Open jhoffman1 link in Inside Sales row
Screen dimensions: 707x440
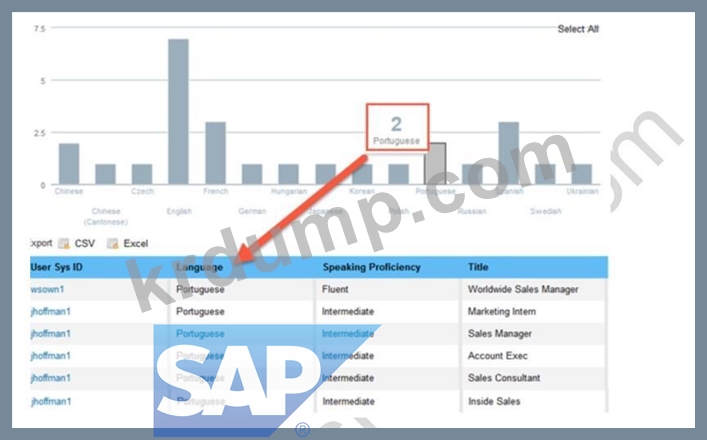50,401
